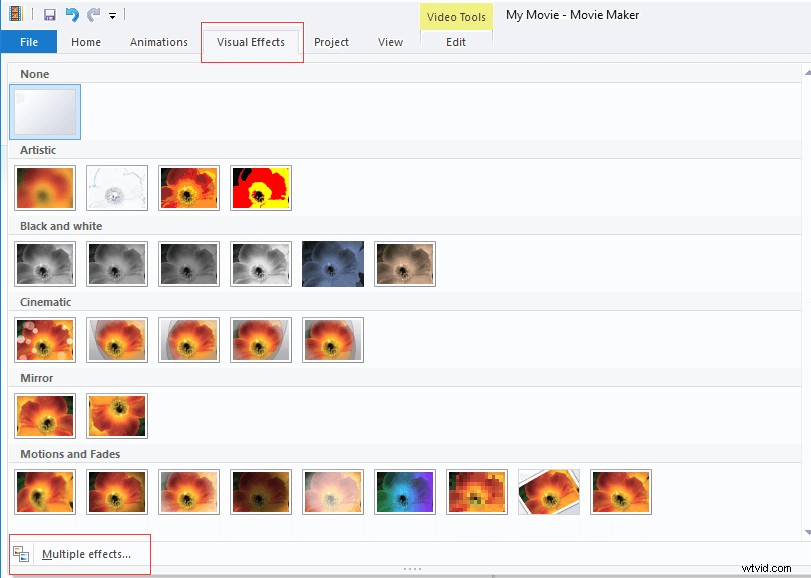Select the None effect to remove effects
Viewport: 811px width, 578px height.
44,111
